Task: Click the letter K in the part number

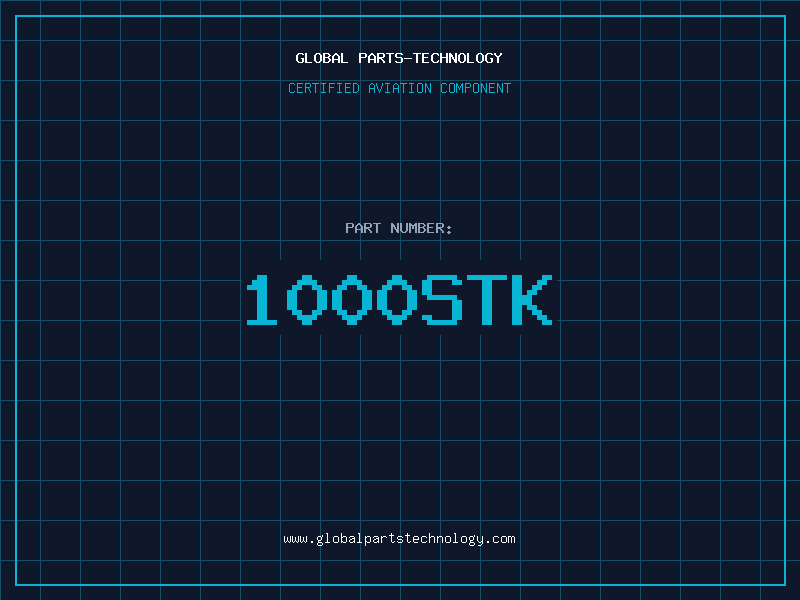Action: pyautogui.click(x=531, y=300)
